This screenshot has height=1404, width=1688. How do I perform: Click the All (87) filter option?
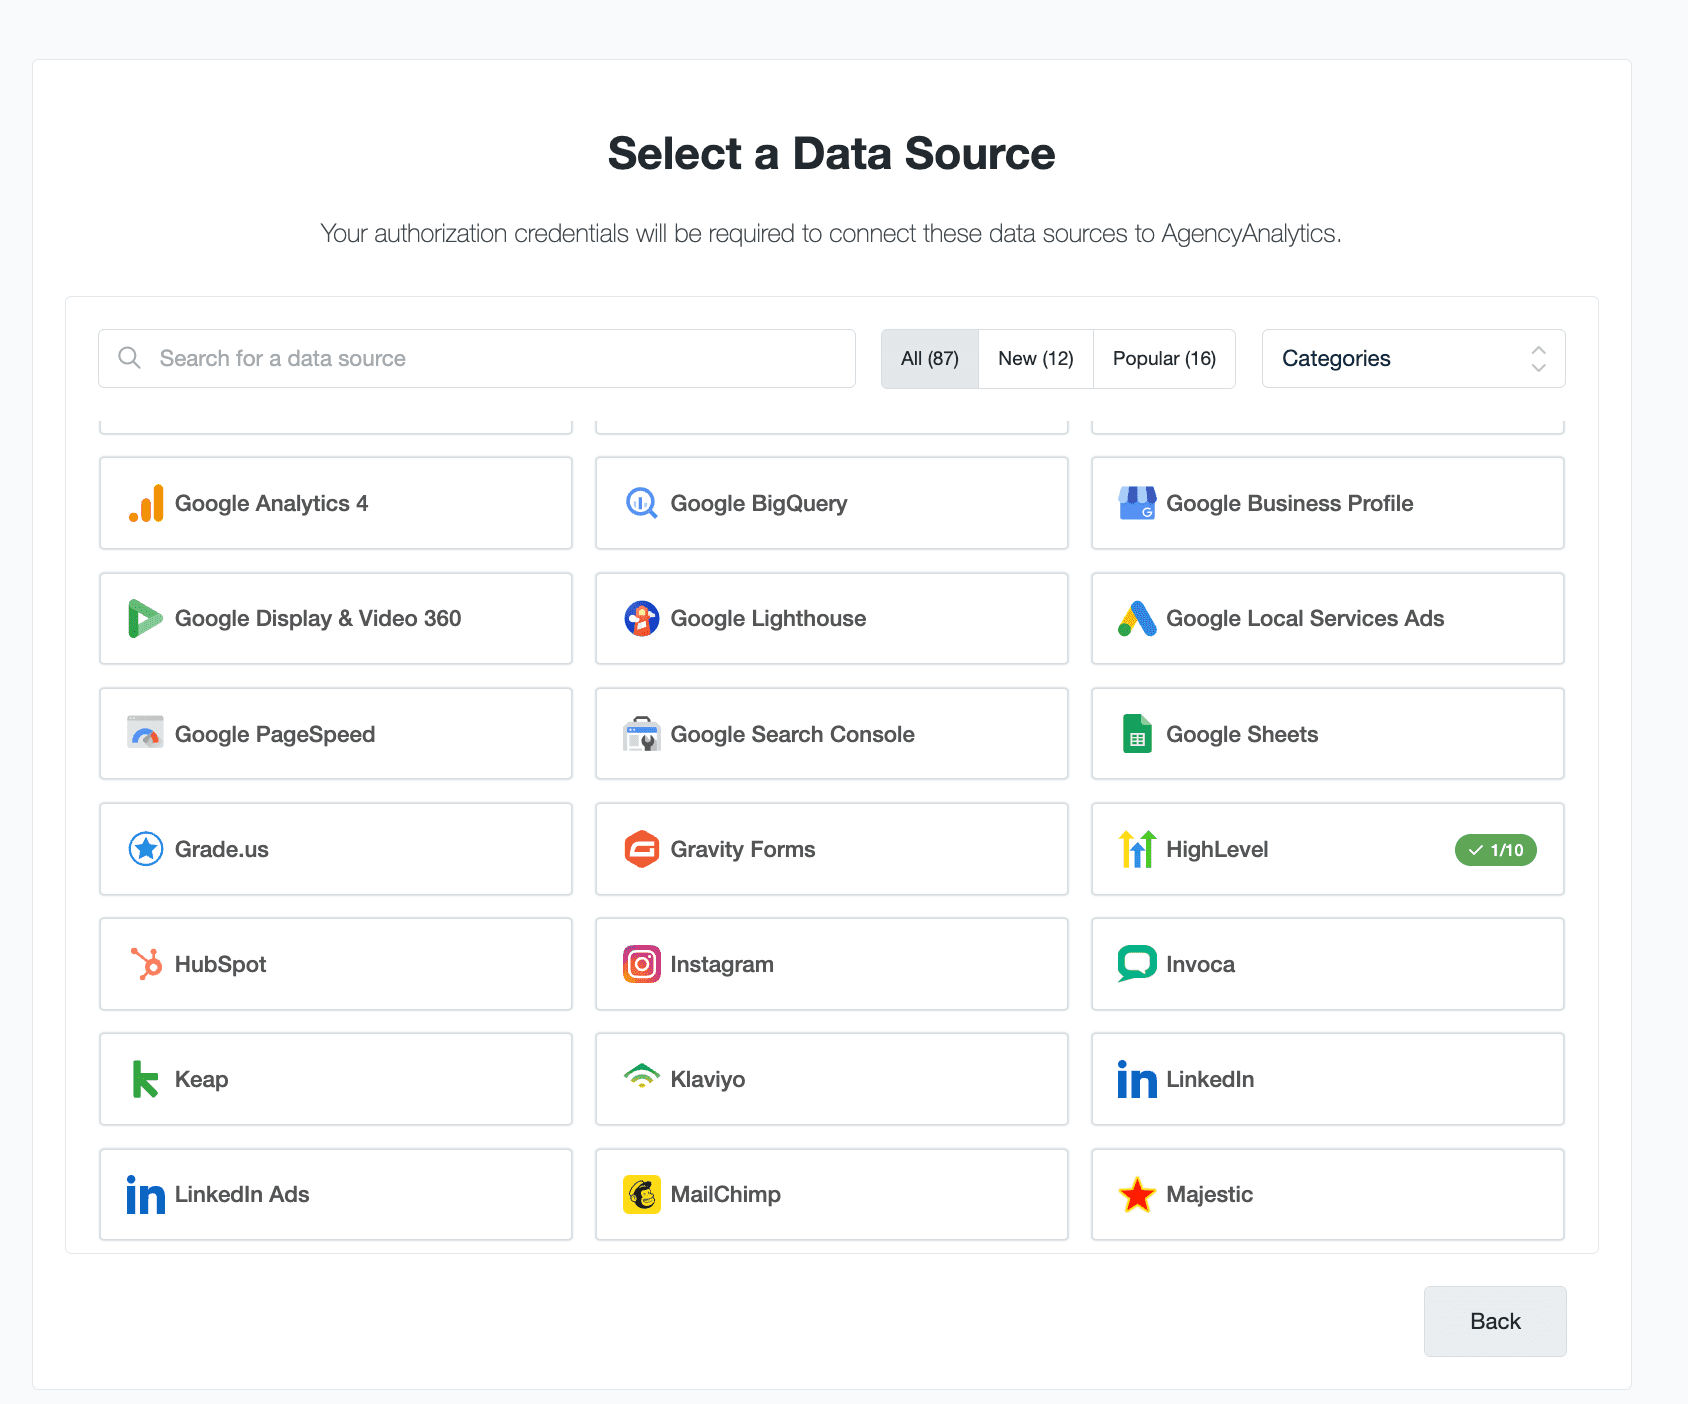tap(929, 358)
